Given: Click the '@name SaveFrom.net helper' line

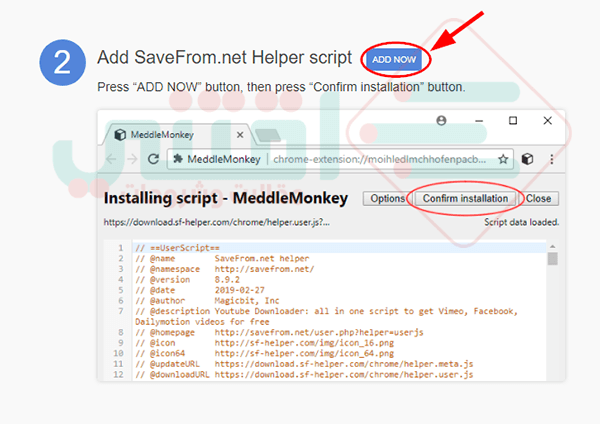Looking at the screenshot, I should coord(222,259).
